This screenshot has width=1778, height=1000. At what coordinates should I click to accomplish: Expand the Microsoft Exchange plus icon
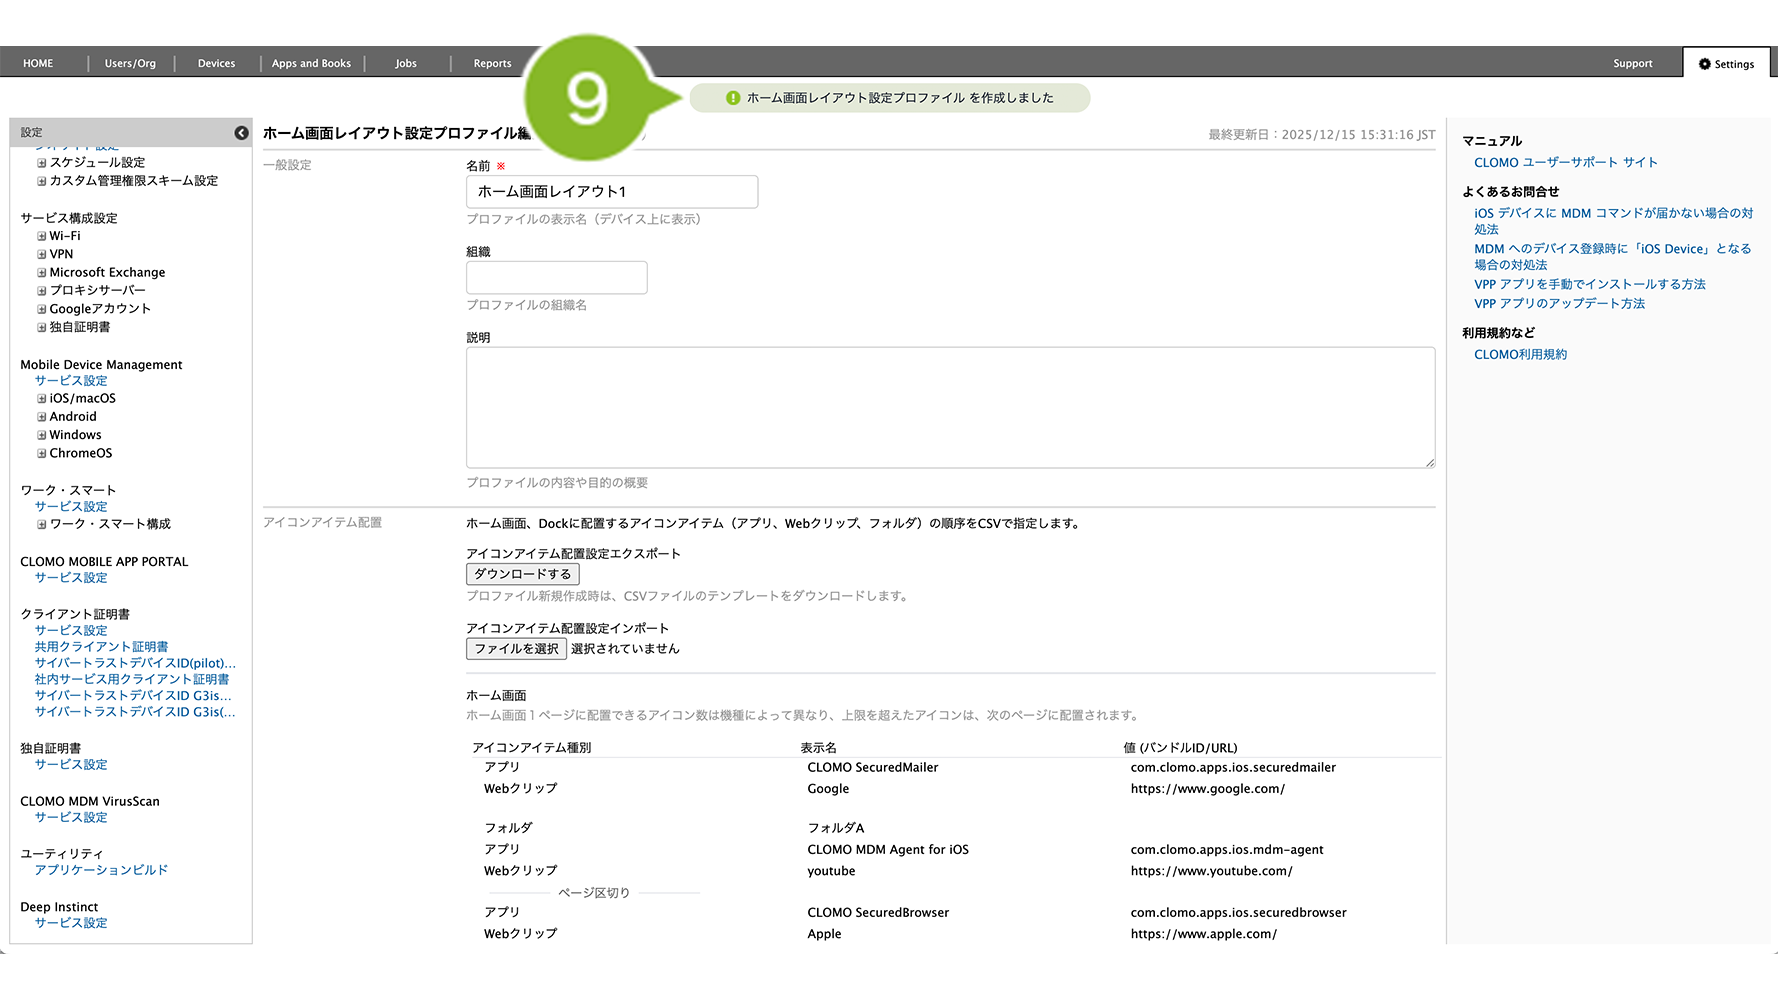[42, 273]
